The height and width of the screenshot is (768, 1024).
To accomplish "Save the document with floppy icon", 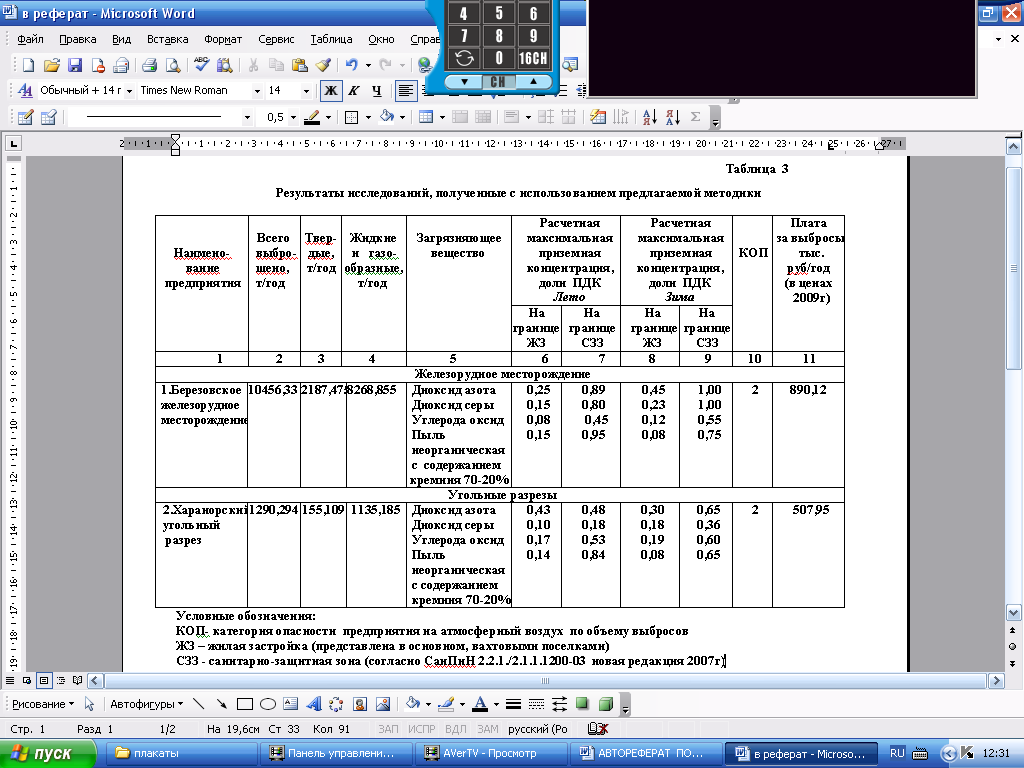I will point(75,65).
